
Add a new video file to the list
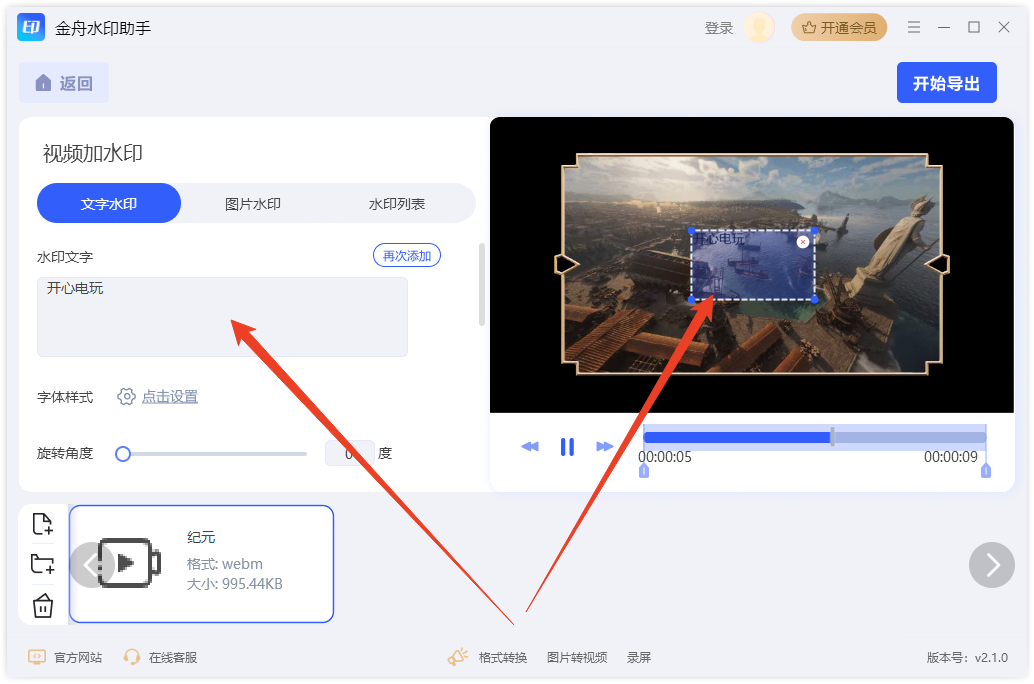43,523
